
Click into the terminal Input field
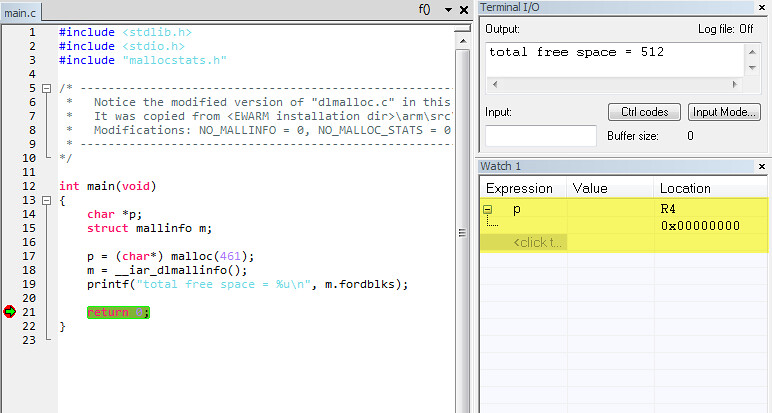pos(541,136)
